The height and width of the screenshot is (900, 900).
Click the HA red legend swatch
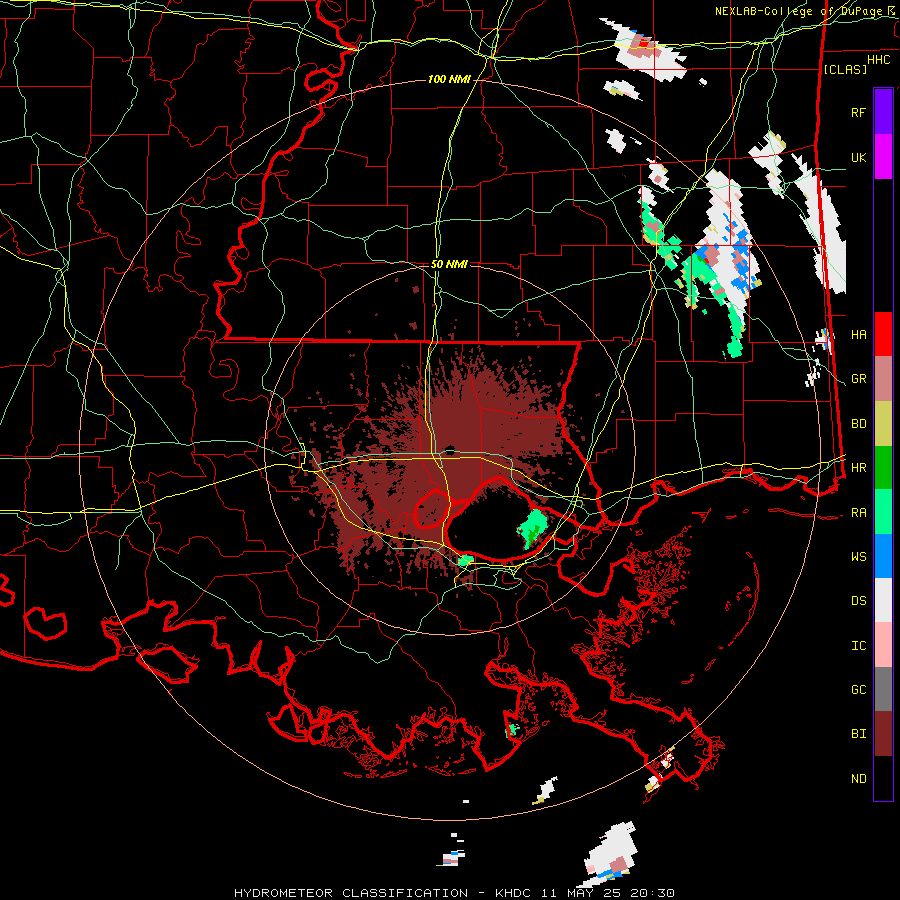pyautogui.click(x=883, y=334)
